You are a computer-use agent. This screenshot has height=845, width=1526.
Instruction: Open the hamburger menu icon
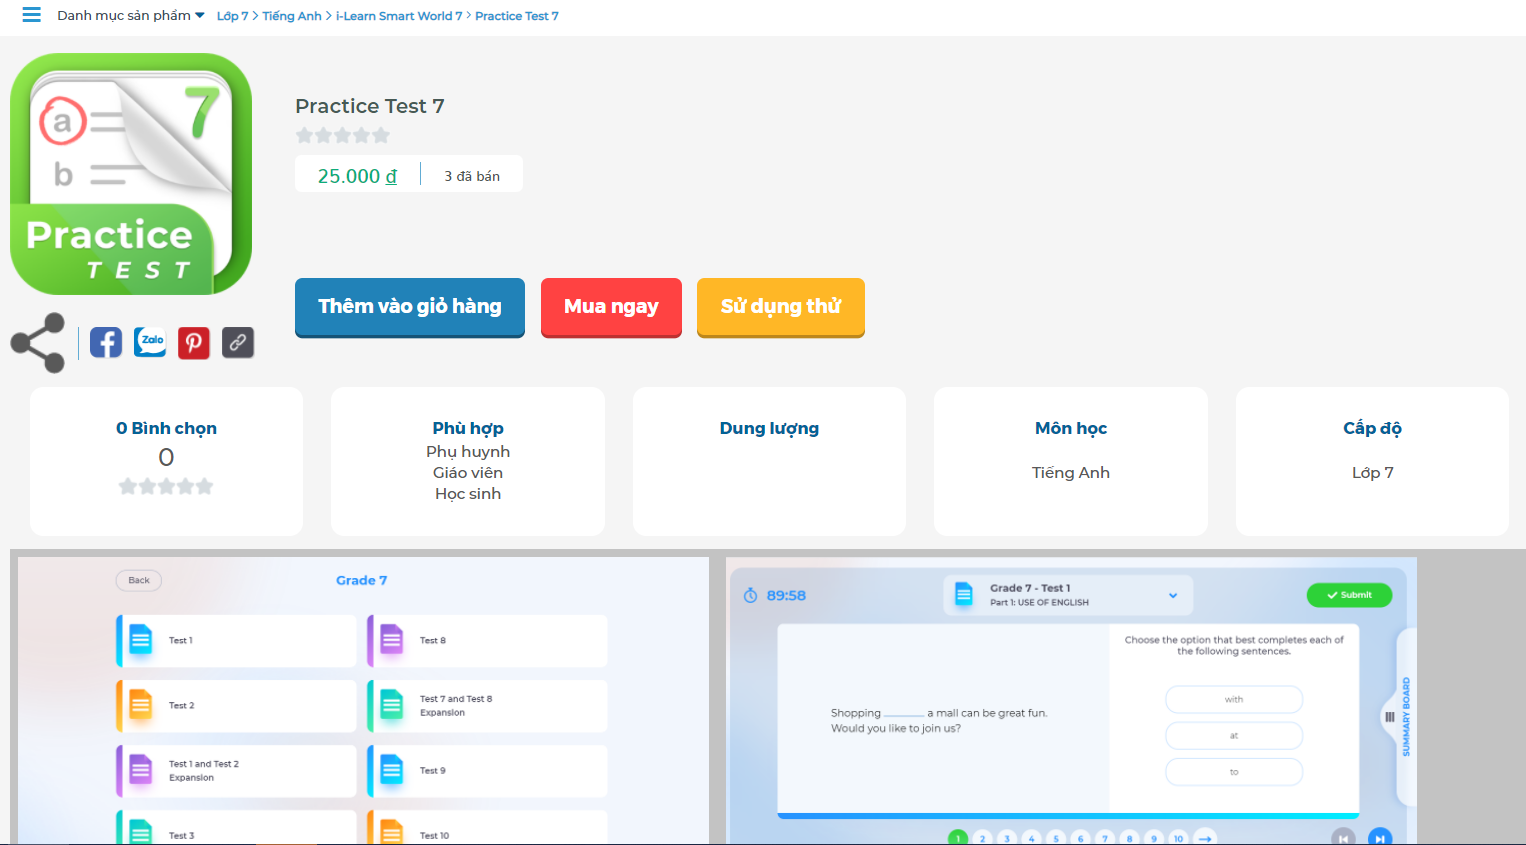click(x=32, y=15)
